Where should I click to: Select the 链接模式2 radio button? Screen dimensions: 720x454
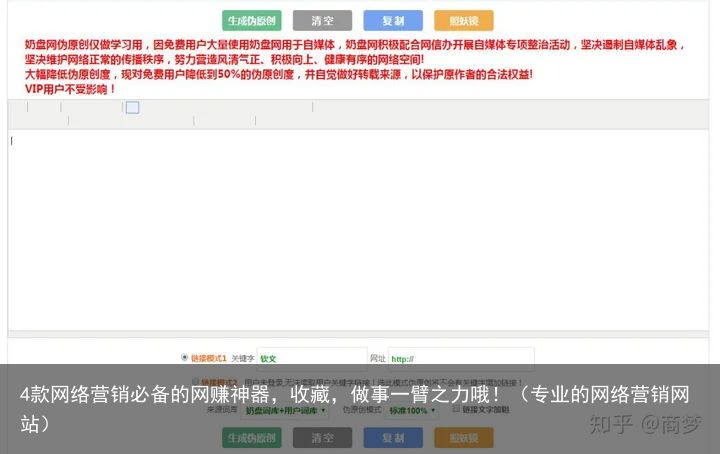tap(195, 381)
